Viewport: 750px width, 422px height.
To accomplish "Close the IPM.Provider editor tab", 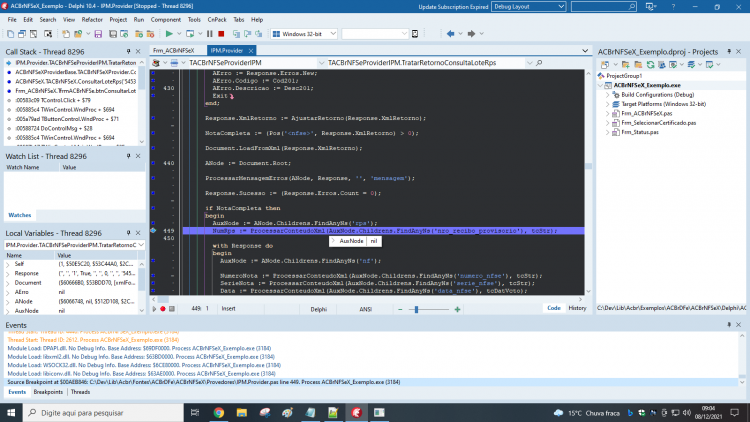I will [x=250, y=51].
